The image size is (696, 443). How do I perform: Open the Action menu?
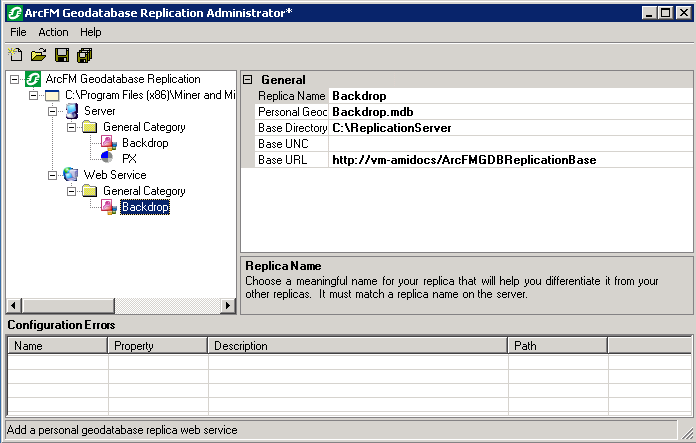(x=53, y=32)
